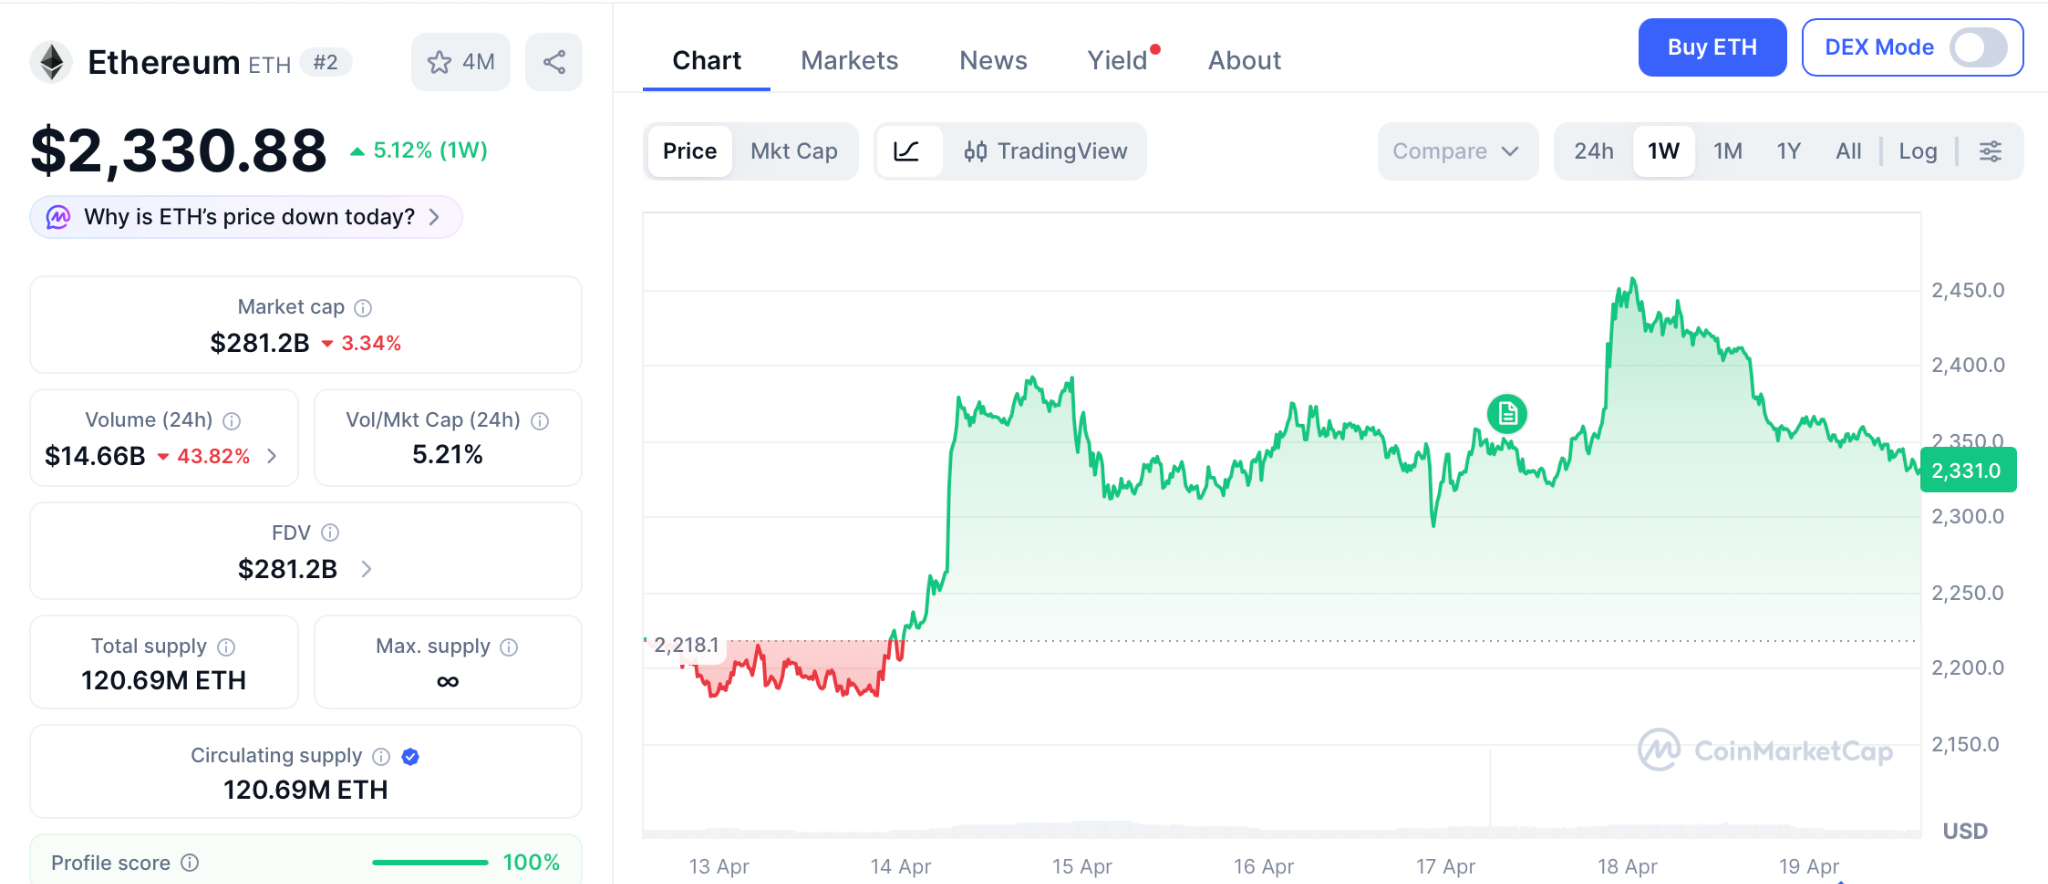This screenshot has height=884, width=2048.
Task: Click the Profile score info icon
Action: [x=190, y=863]
